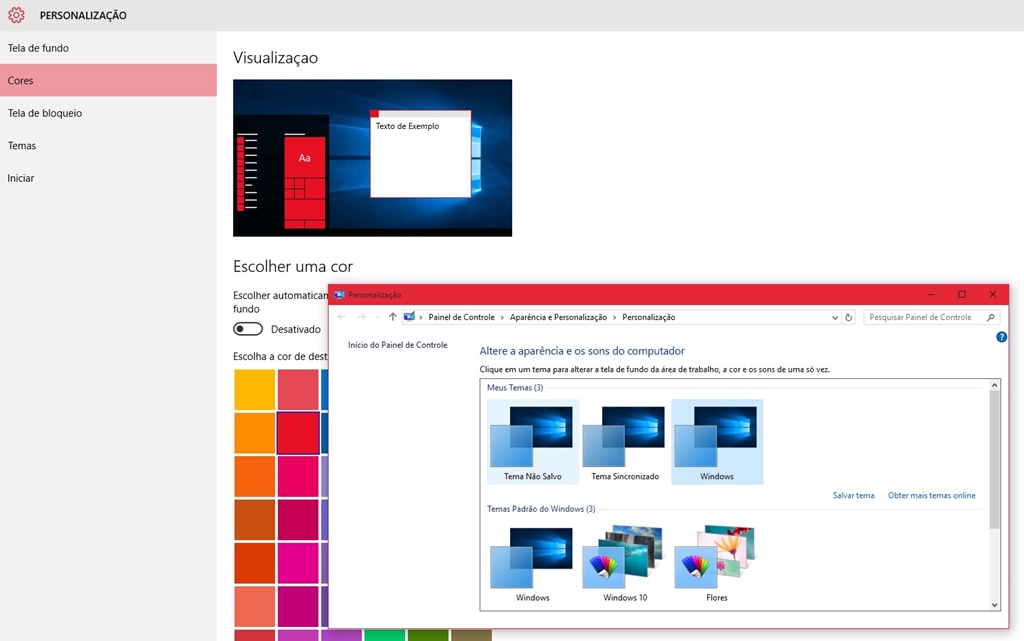1024x641 pixels.
Task: Click the themes list scroll down arrow
Action: tap(994, 605)
